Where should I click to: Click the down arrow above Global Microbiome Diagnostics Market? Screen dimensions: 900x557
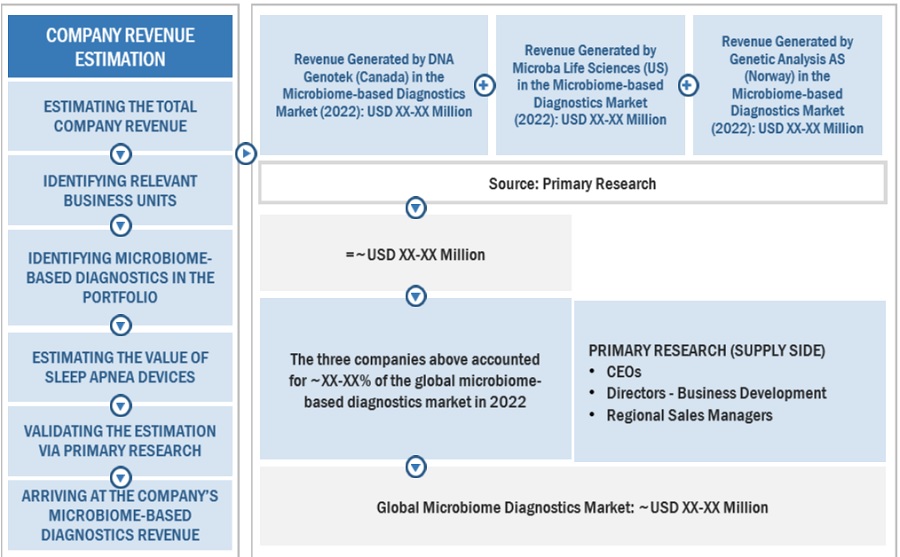[416, 467]
